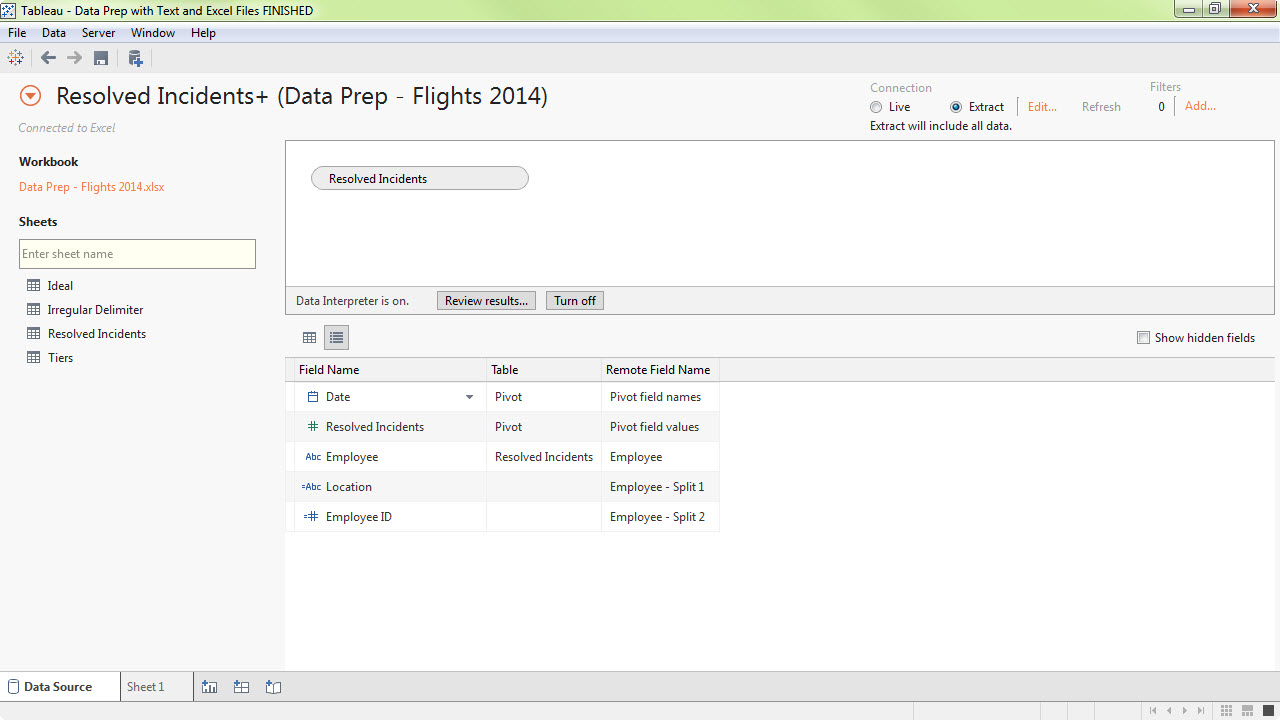This screenshot has width=1280, height=720.
Task: Select the metadata grid view
Action: coord(336,337)
